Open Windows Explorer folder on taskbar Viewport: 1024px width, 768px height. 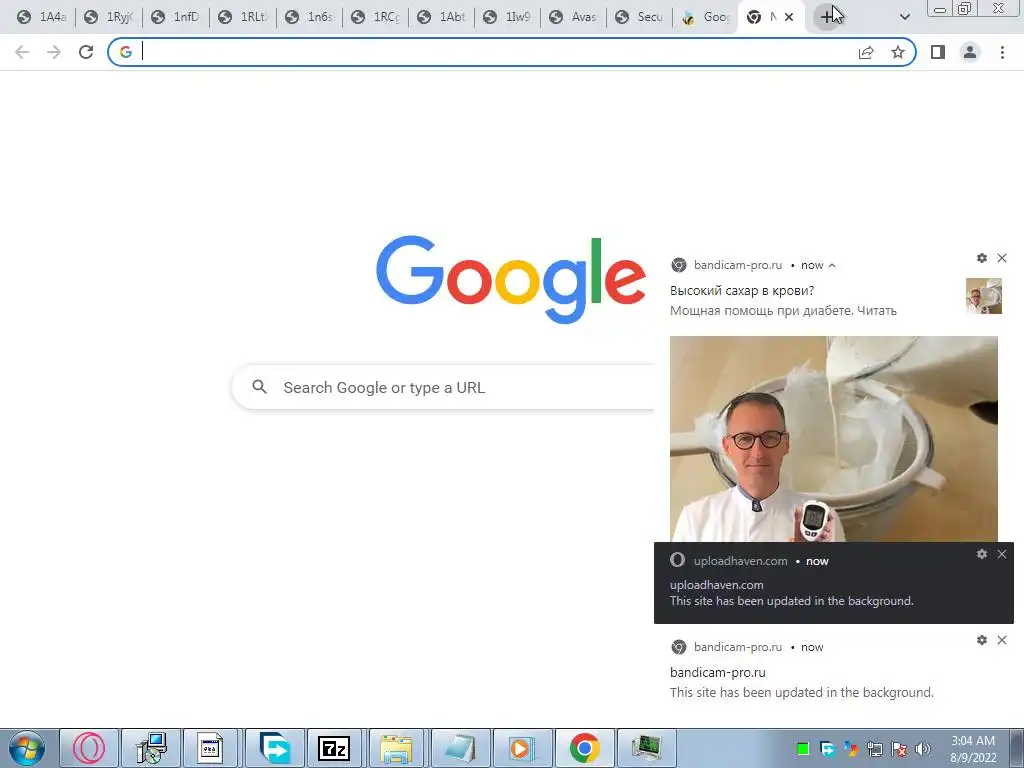[x=396, y=748]
